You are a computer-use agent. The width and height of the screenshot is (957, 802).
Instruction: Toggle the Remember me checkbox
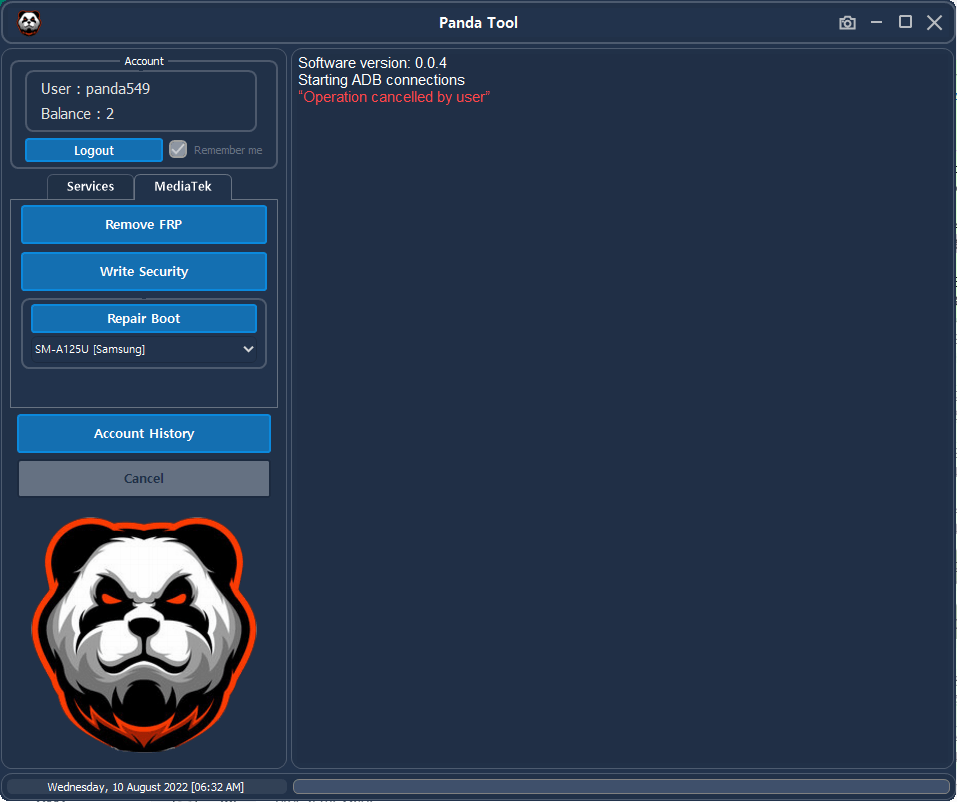coord(177,149)
